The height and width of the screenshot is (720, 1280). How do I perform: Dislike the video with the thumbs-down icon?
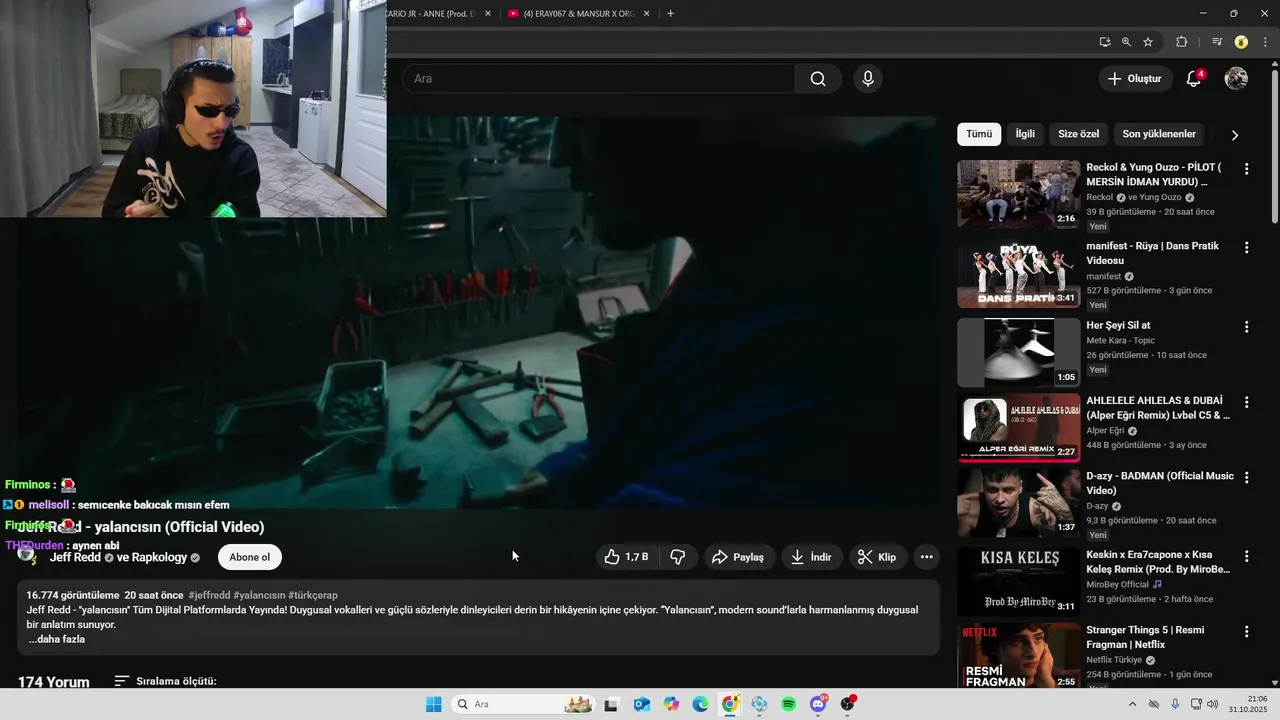tap(677, 557)
